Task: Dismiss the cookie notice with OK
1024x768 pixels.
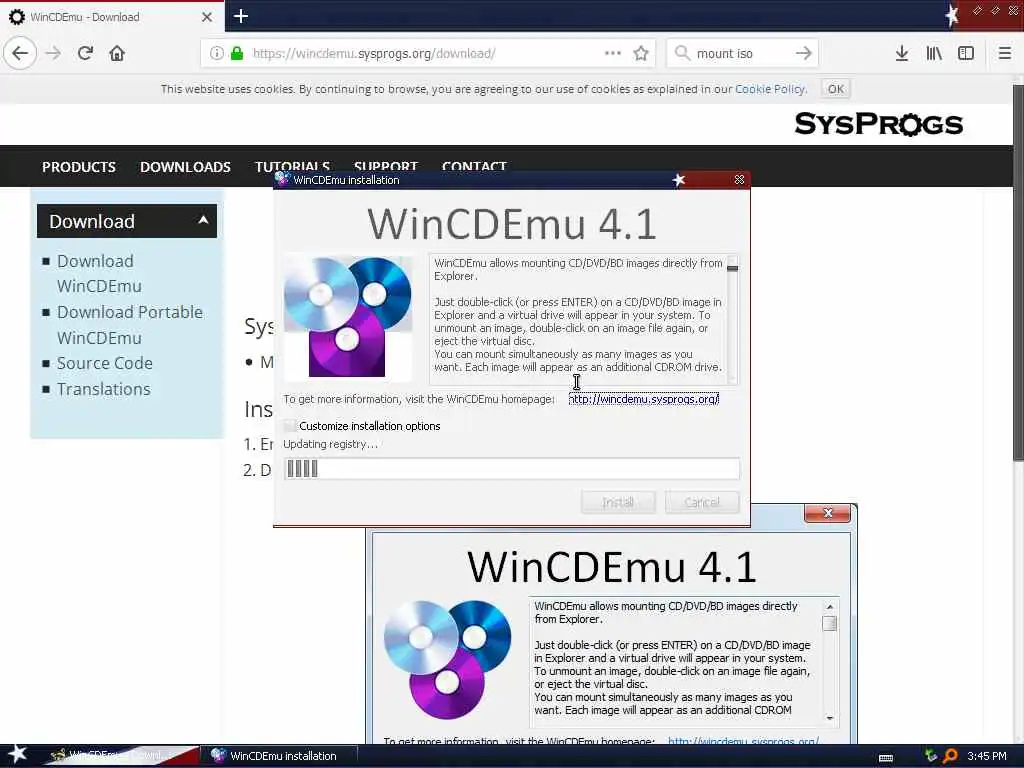Action: 835,89
